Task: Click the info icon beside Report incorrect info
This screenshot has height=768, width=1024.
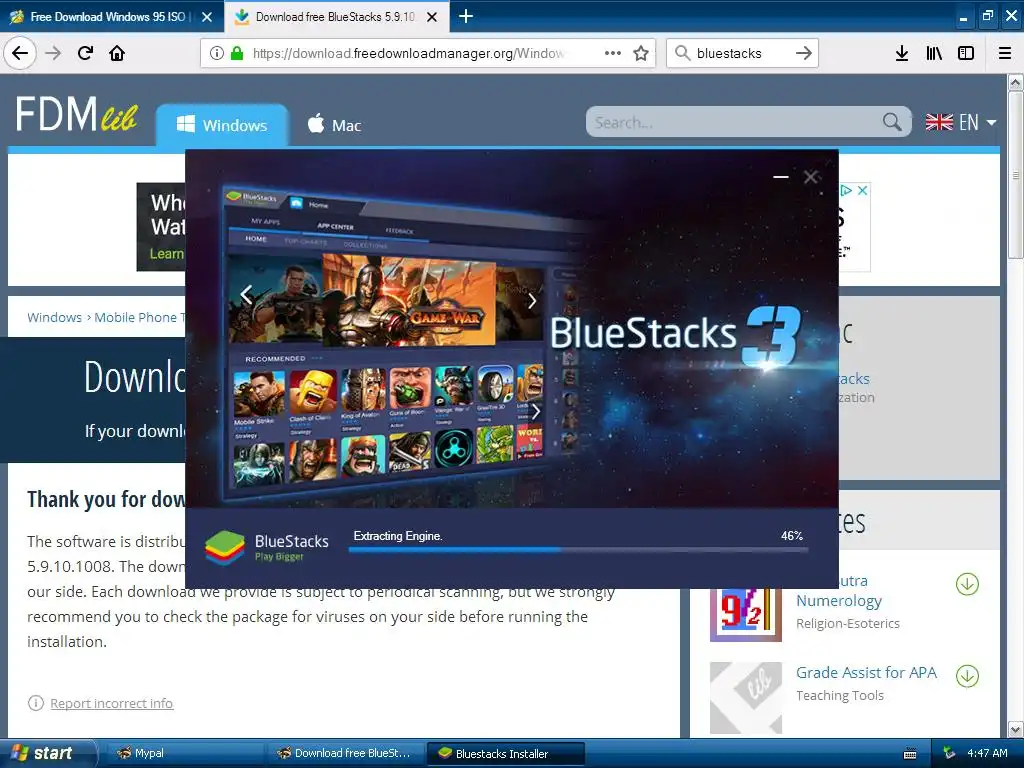Action: [36, 703]
